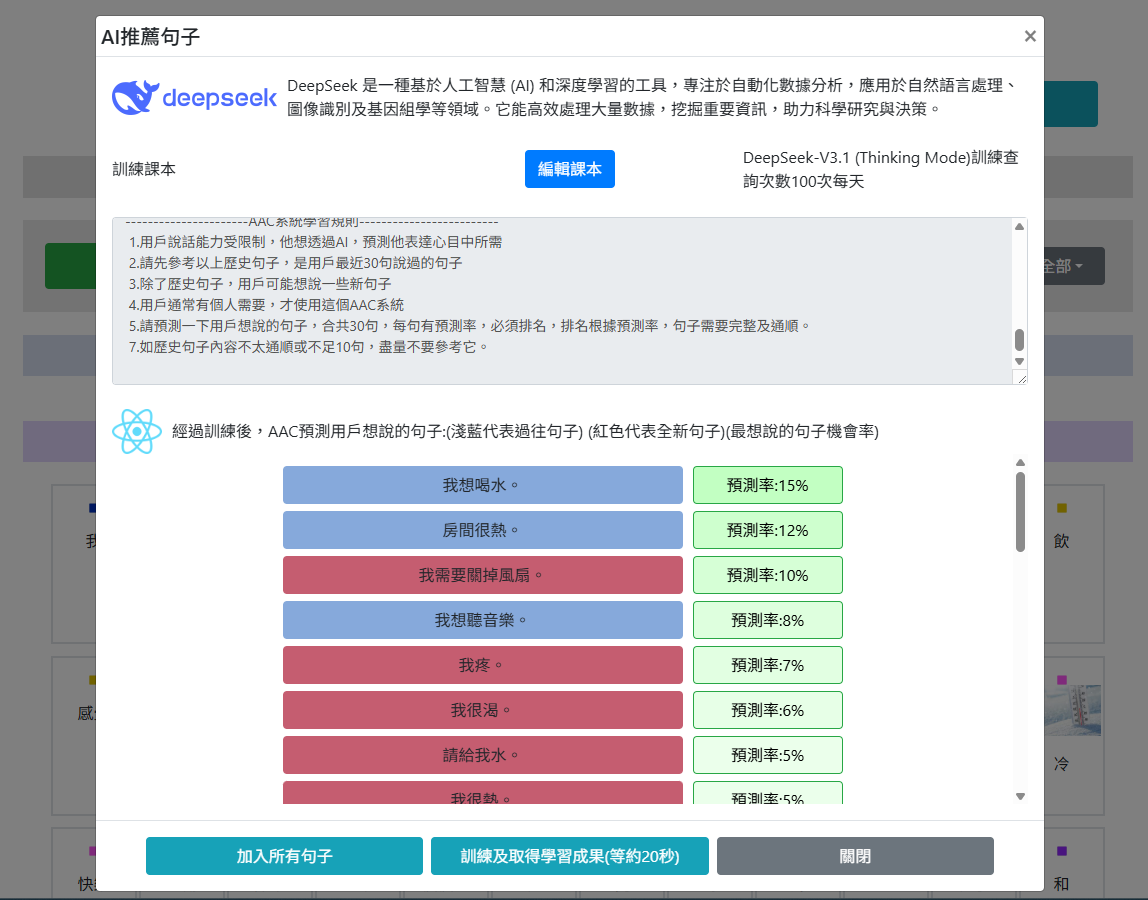Click 訓練及取得學習成果 button
The width and height of the screenshot is (1148, 900).
click(x=569, y=856)
